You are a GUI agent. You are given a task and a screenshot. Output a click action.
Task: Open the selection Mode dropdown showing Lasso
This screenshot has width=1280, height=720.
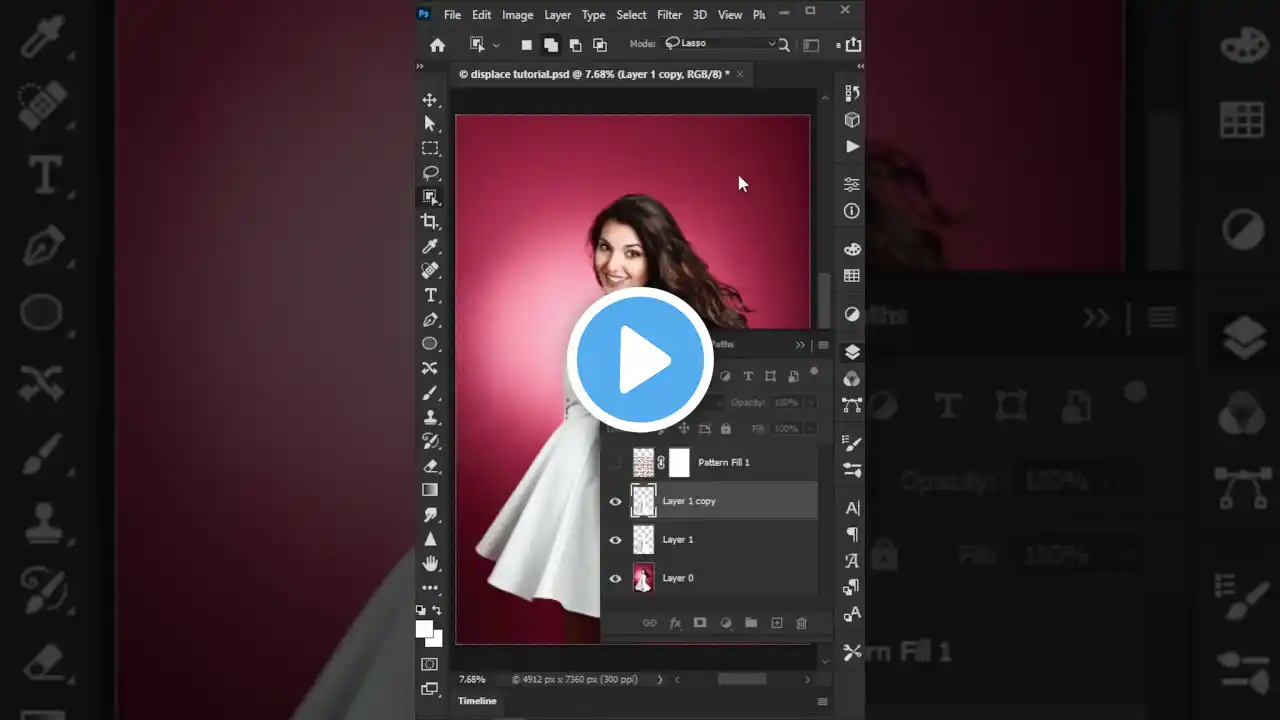click(720, 43)
